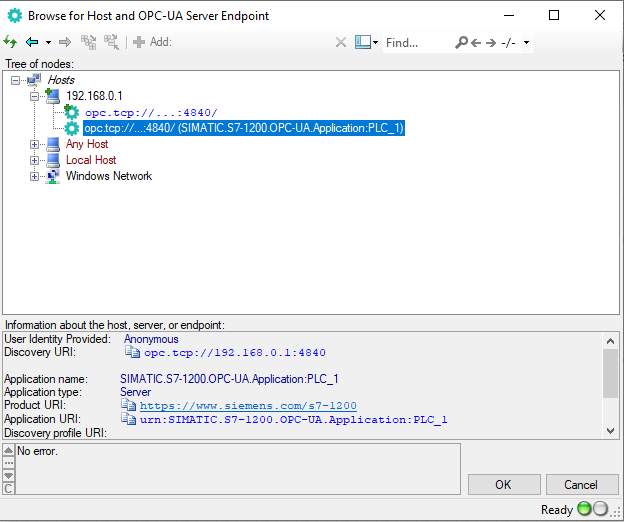Viewport: 624px width, 522px height.
Task: Click the plus Add button
Action: point(152,42)
